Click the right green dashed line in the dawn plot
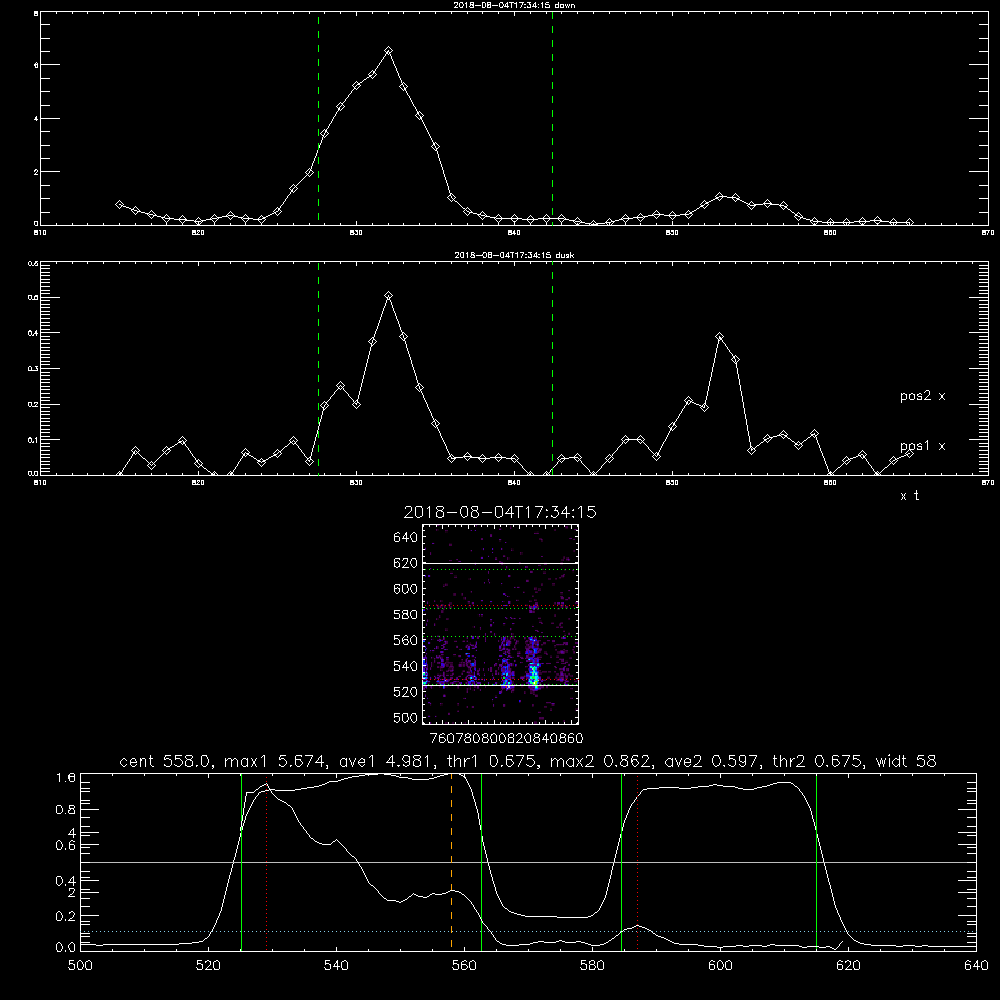 coord(552,118)
